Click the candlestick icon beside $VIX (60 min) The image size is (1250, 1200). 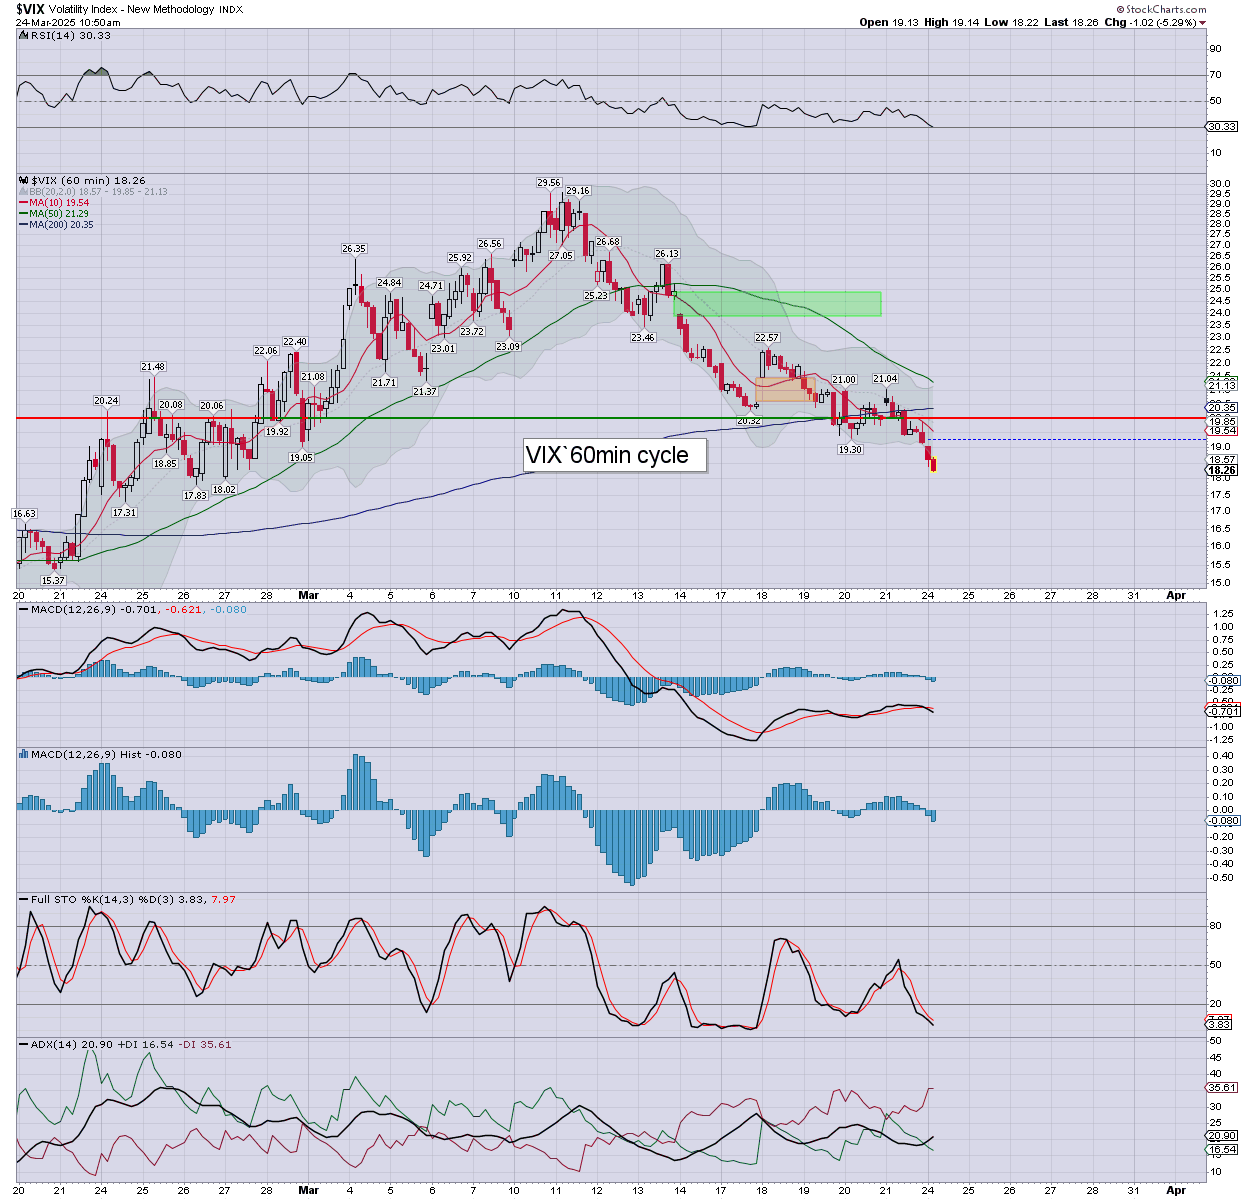coord(22,181)
